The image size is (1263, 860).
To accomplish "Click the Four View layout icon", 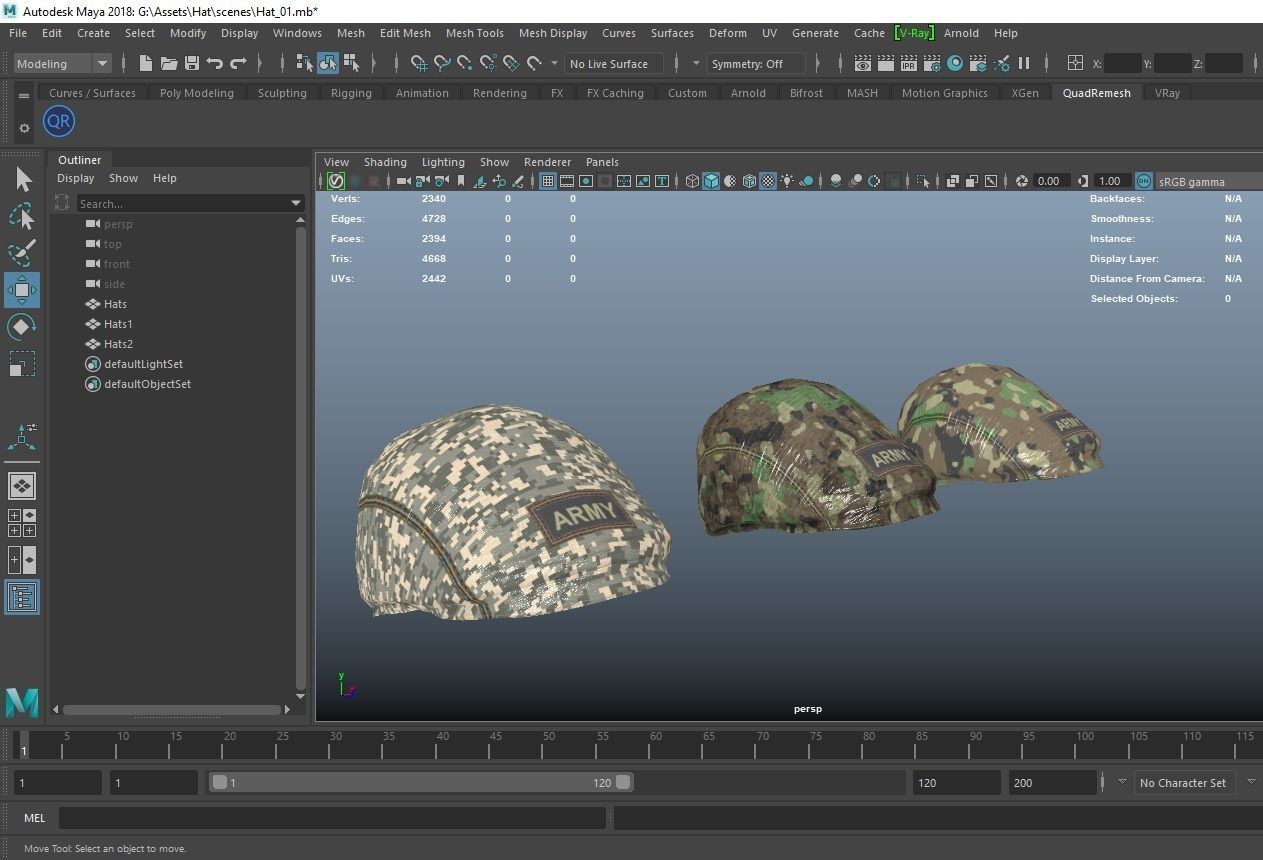I will 22,523.
